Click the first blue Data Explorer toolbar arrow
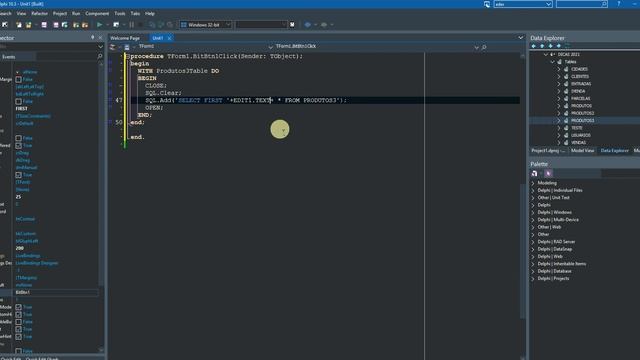Viewport: 640px width, 360px height. tap(533, 46)
